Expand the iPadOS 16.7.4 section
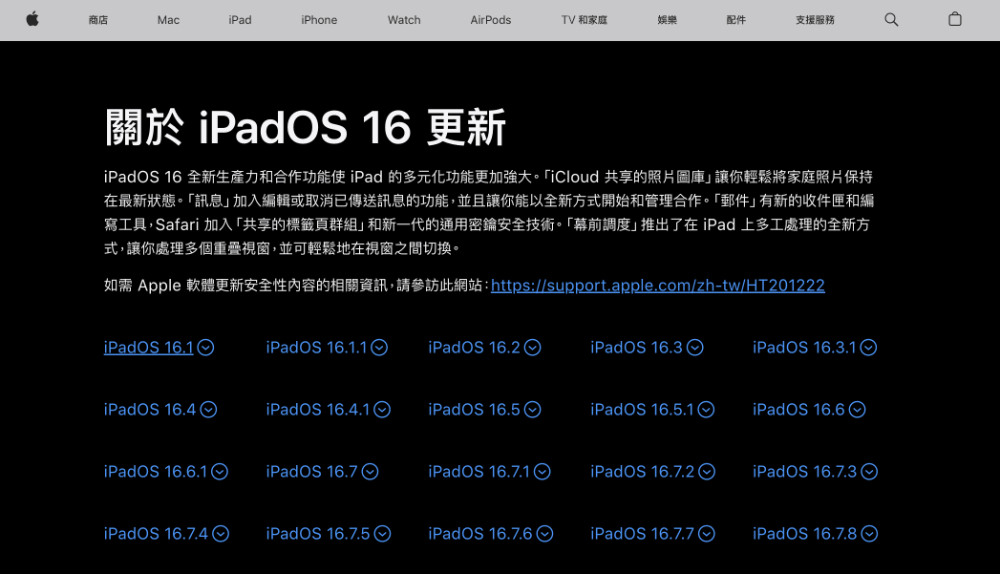1000x574 pixels. pyautogui.click(x=166, y=533)
